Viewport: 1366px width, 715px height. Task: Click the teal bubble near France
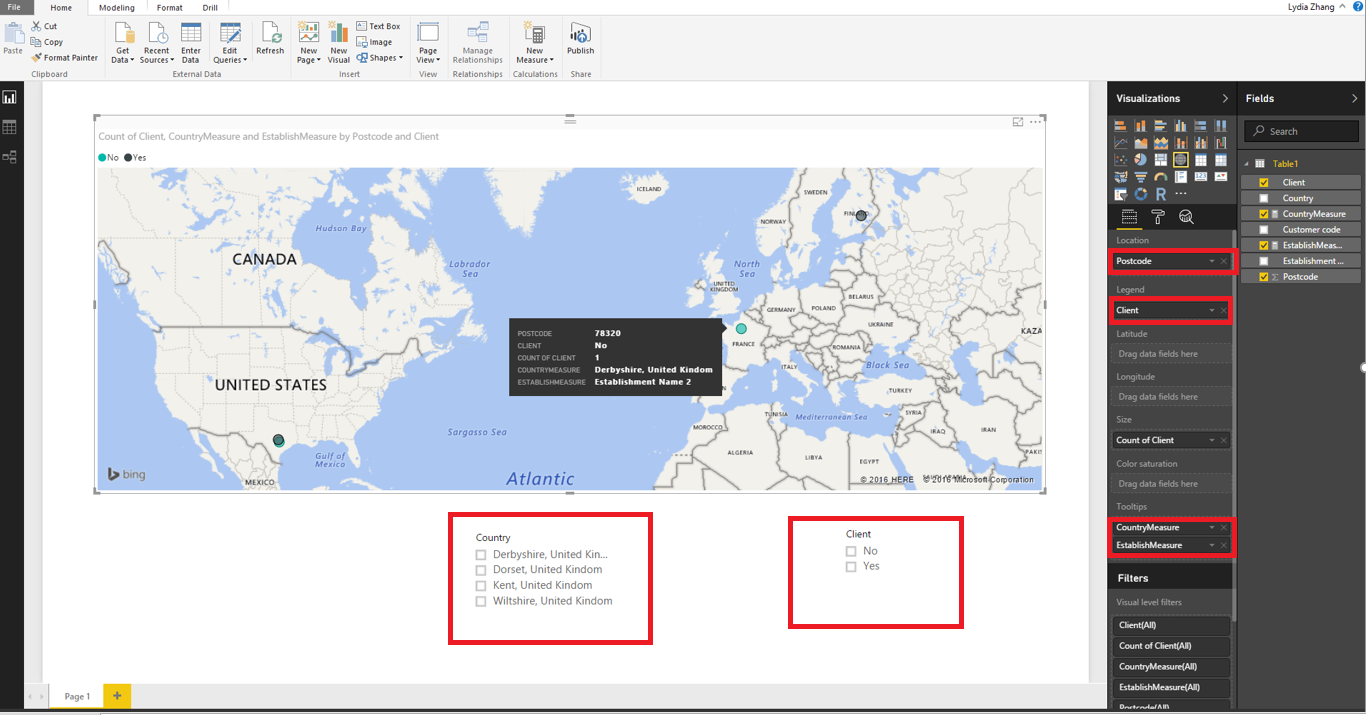point(741,328)
